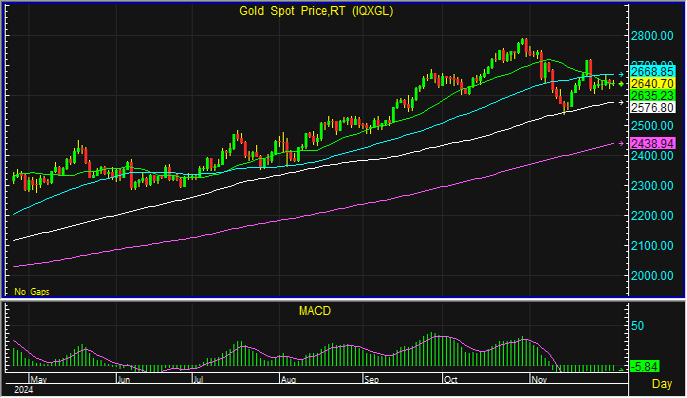Click the MACD indicator title
Screen dimensions: 687x398
(315, 311)
